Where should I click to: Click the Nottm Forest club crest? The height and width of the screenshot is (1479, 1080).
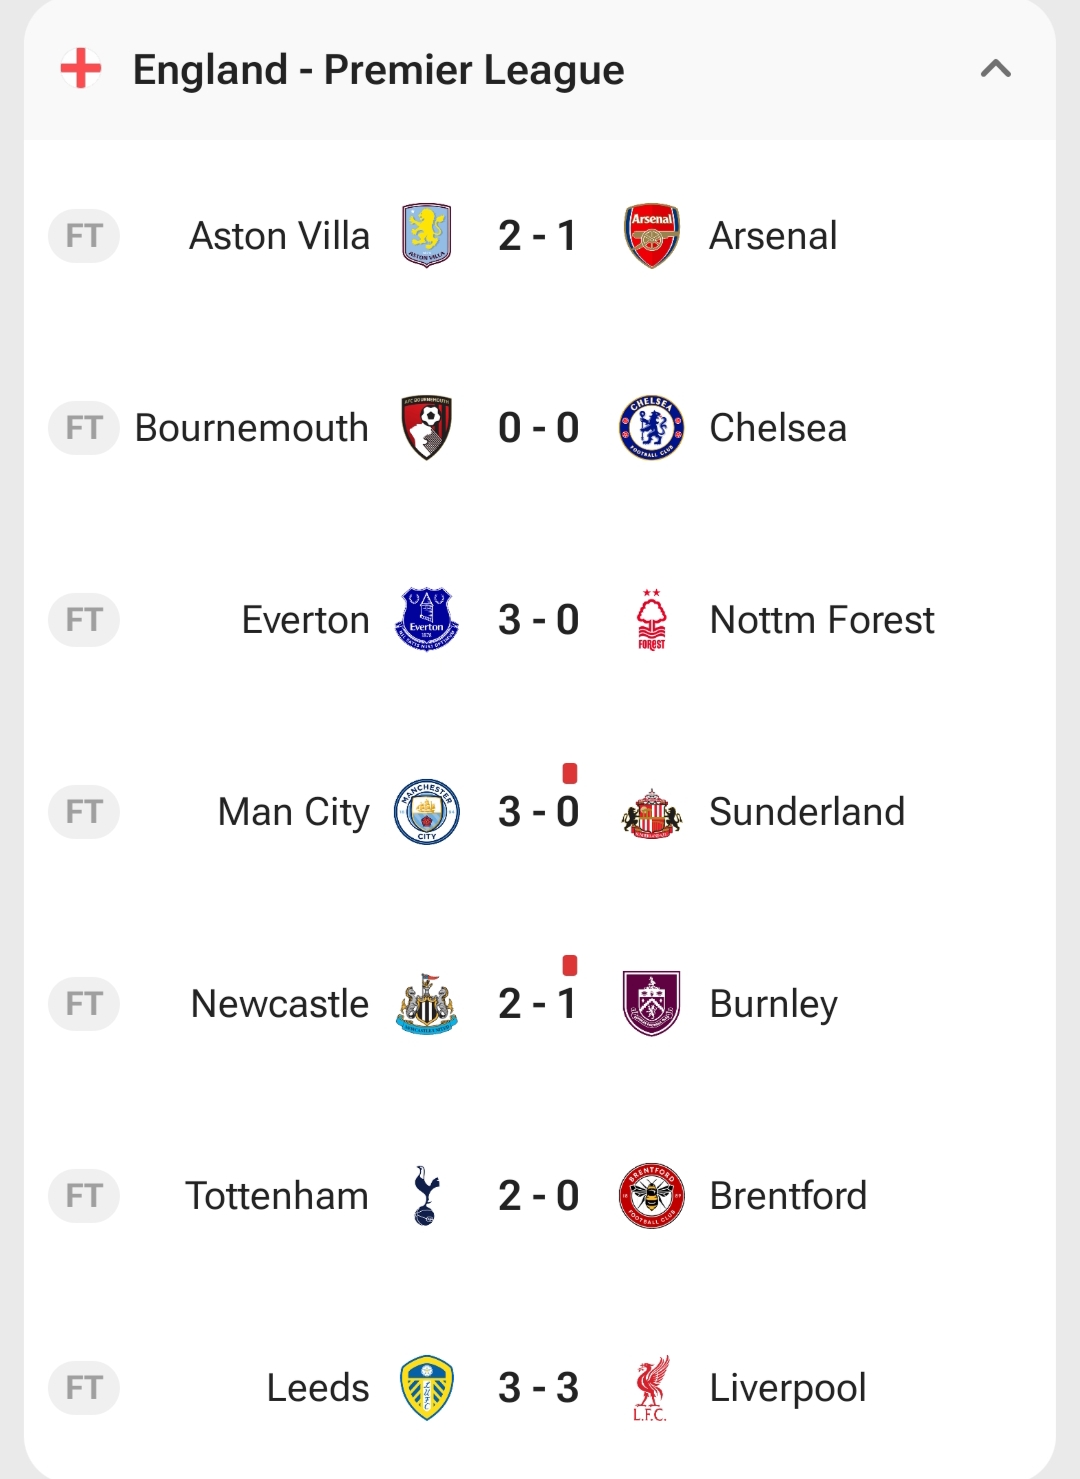click(652, 620)
